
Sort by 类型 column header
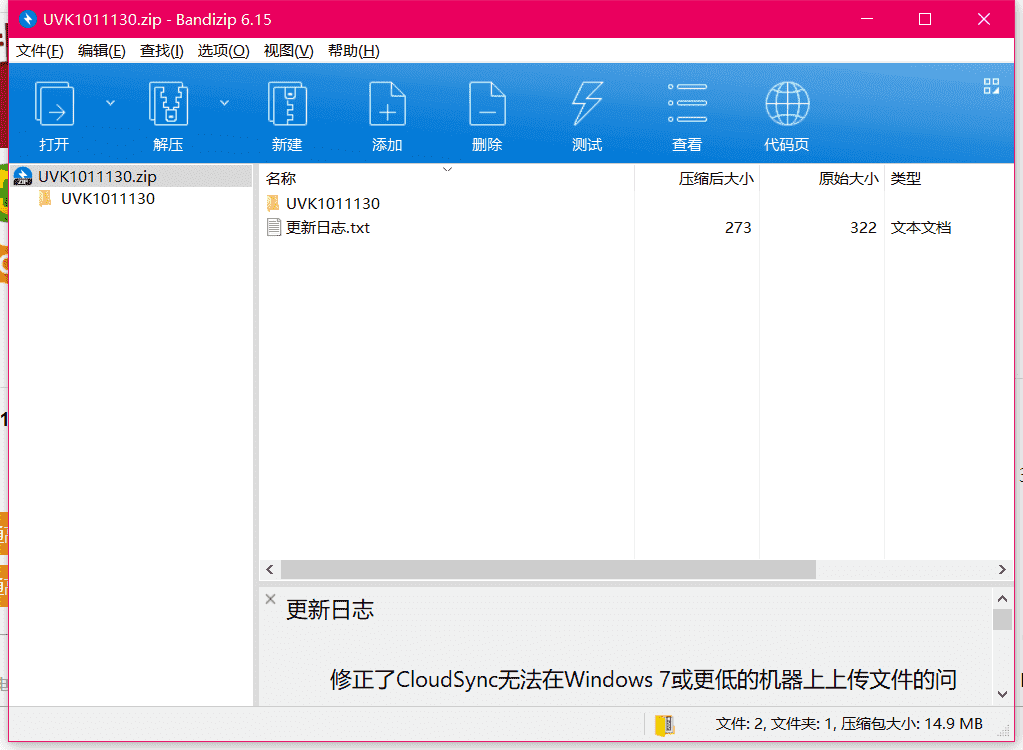(x=906, y=178)
